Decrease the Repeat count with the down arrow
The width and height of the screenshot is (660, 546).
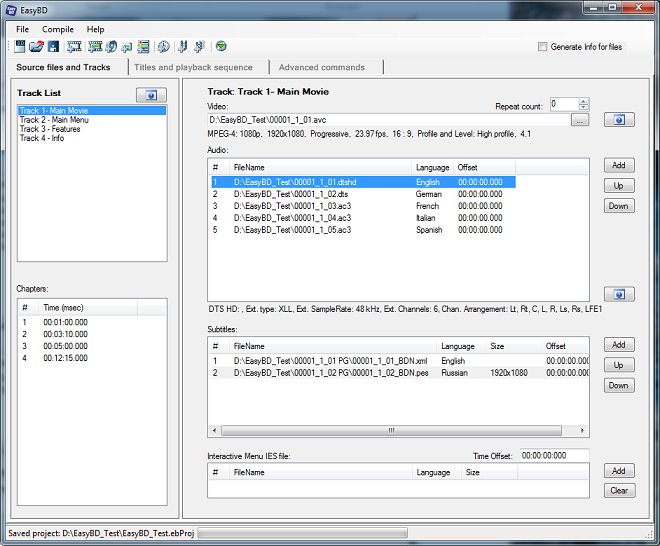pos(583,107)
